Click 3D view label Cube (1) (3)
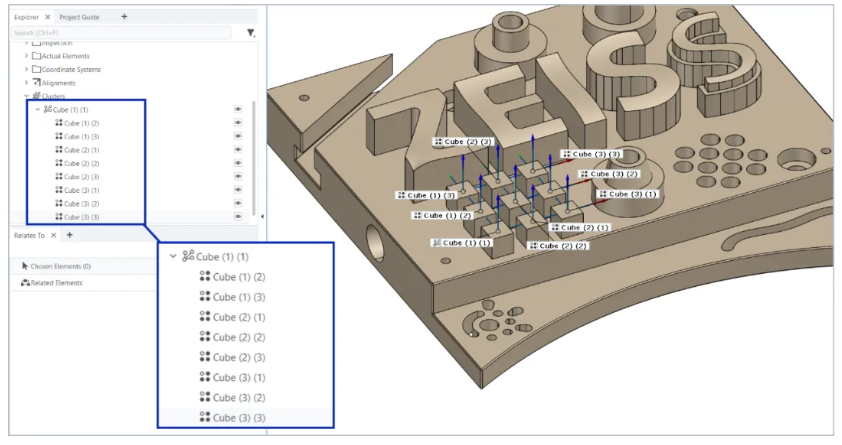Screen dimensions: 842x445 [x=426, y=195]
